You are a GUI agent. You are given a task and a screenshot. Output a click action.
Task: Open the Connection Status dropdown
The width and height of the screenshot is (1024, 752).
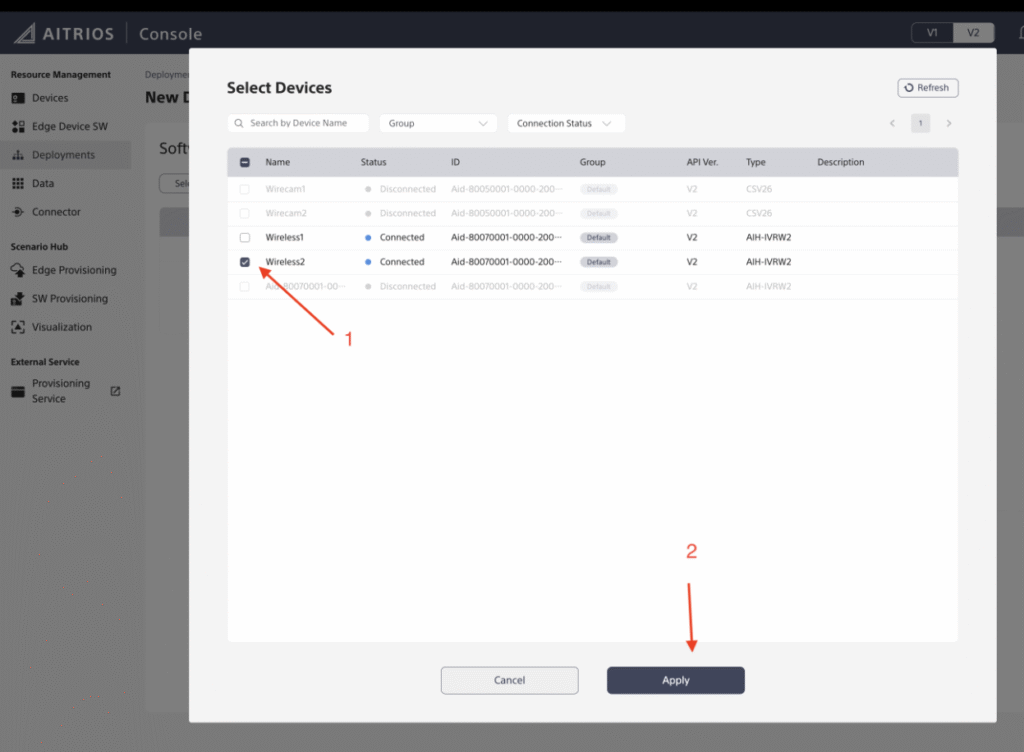pos(566,123)
